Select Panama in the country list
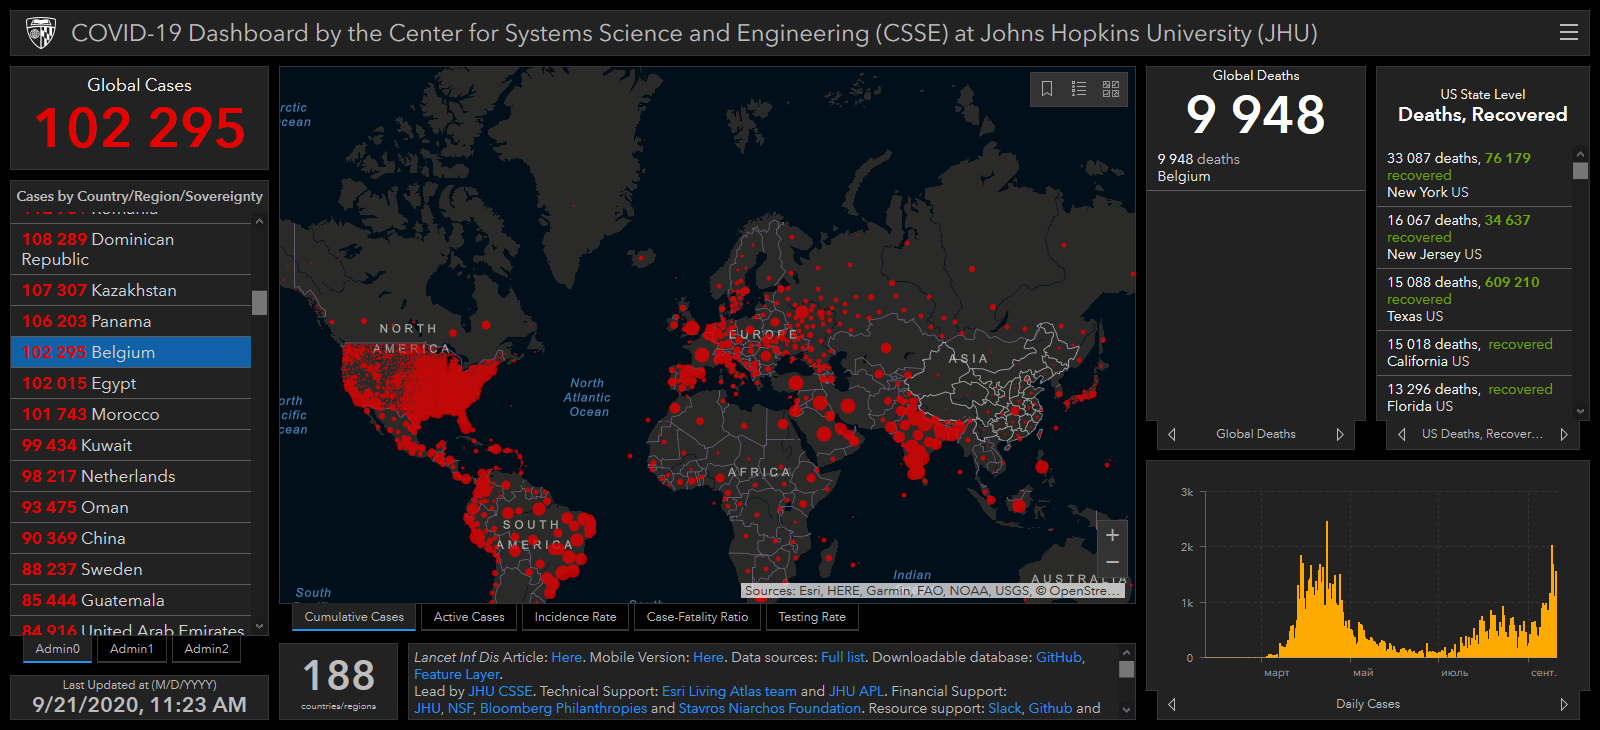Image resolution: width=1600 pixels, height=730 pixels. pos(131,321)
